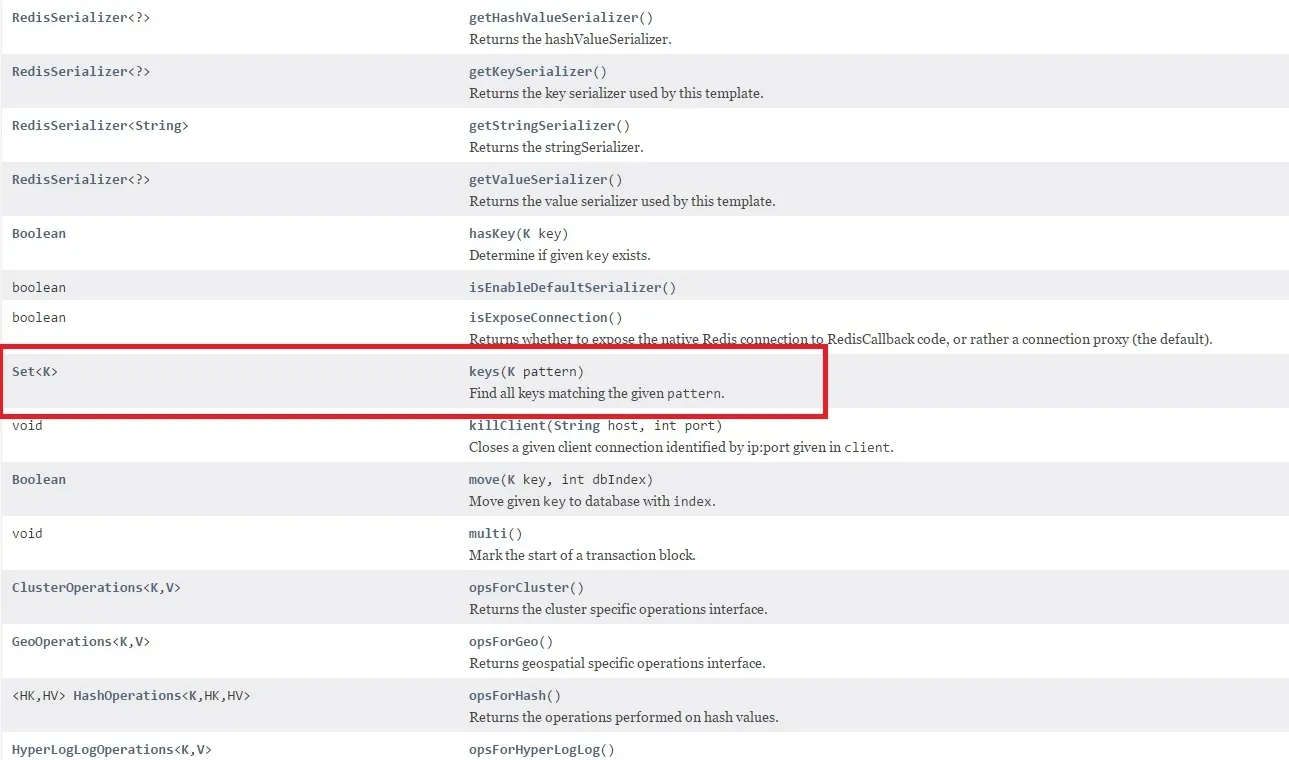
Task: Click the description about exposing the native Redis connection
Action: coord(840,340)
